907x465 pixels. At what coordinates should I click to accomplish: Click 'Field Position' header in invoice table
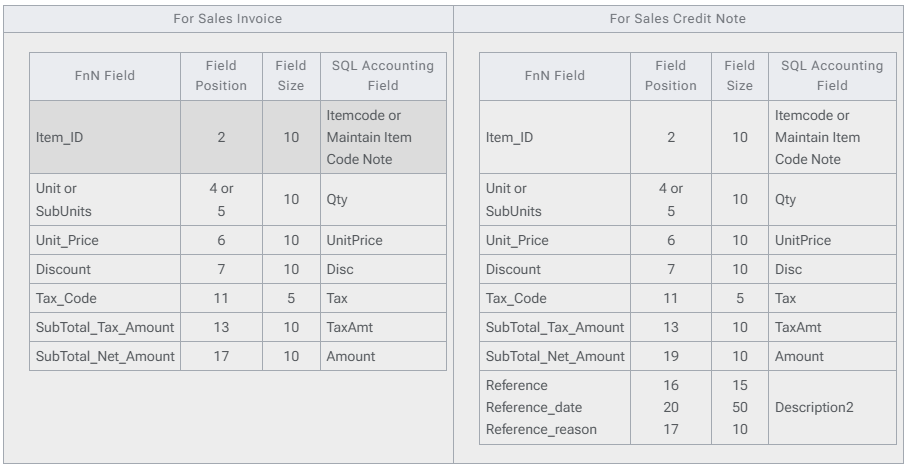pos(221,75)
